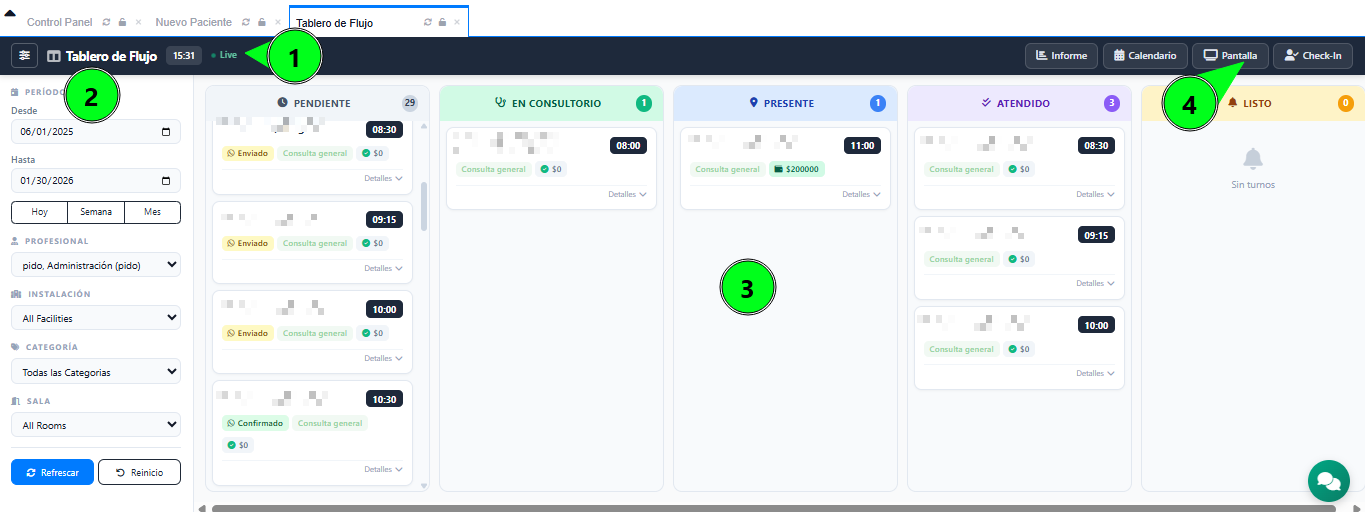This screenshot has height=512, width=1365.
Task: Switch to the Control Panel tab
Action: (x=60, y=22)
